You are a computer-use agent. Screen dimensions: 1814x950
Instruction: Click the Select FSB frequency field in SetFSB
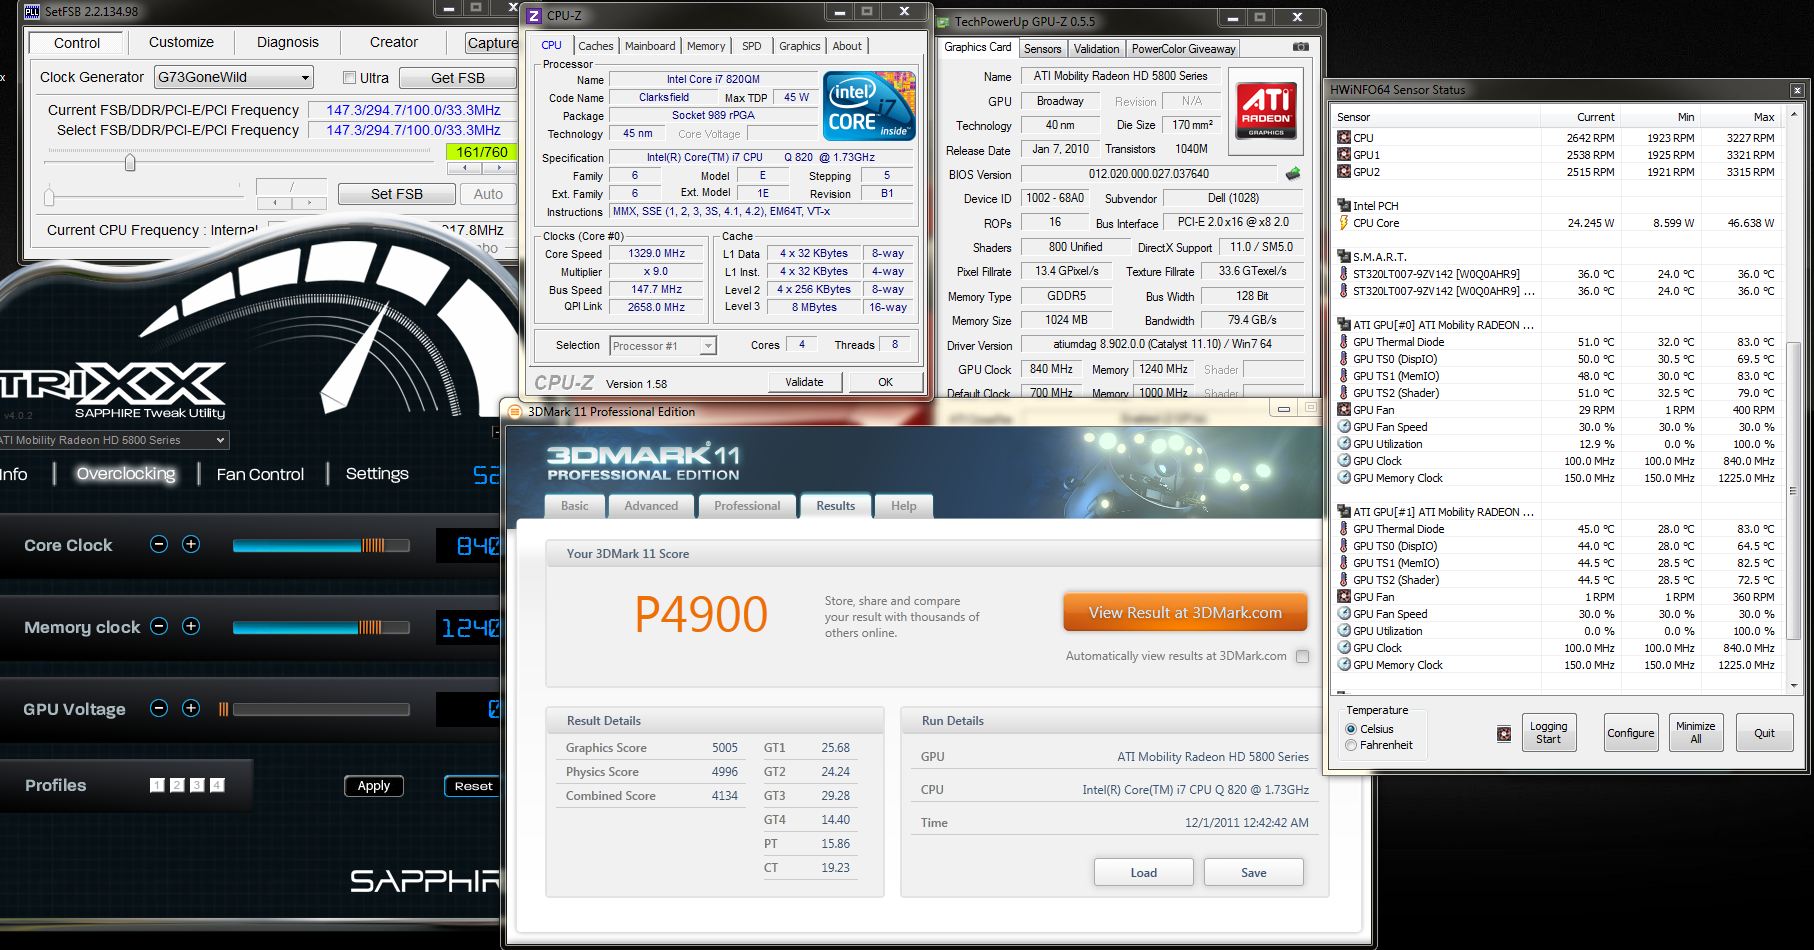pos(413,130)
